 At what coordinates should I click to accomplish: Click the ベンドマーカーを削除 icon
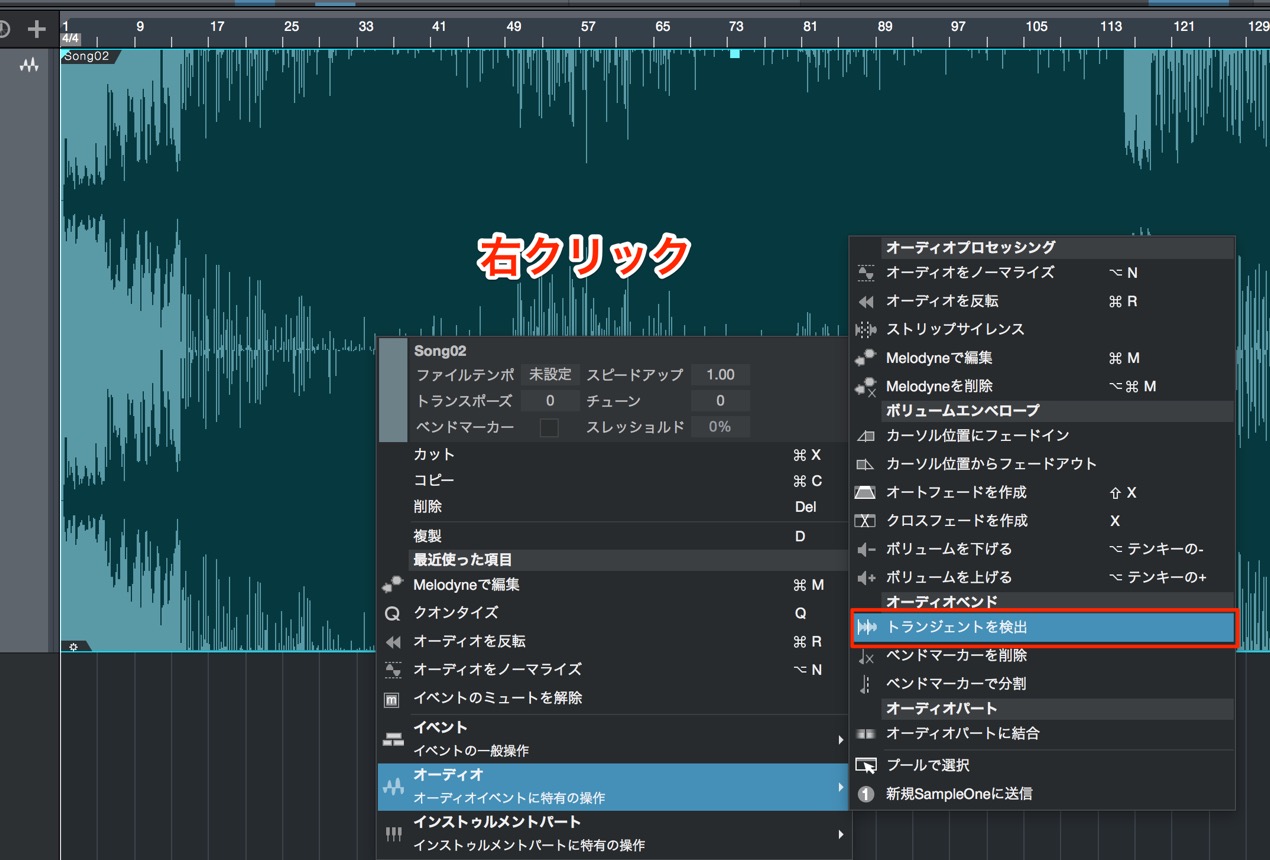[866, 656]
